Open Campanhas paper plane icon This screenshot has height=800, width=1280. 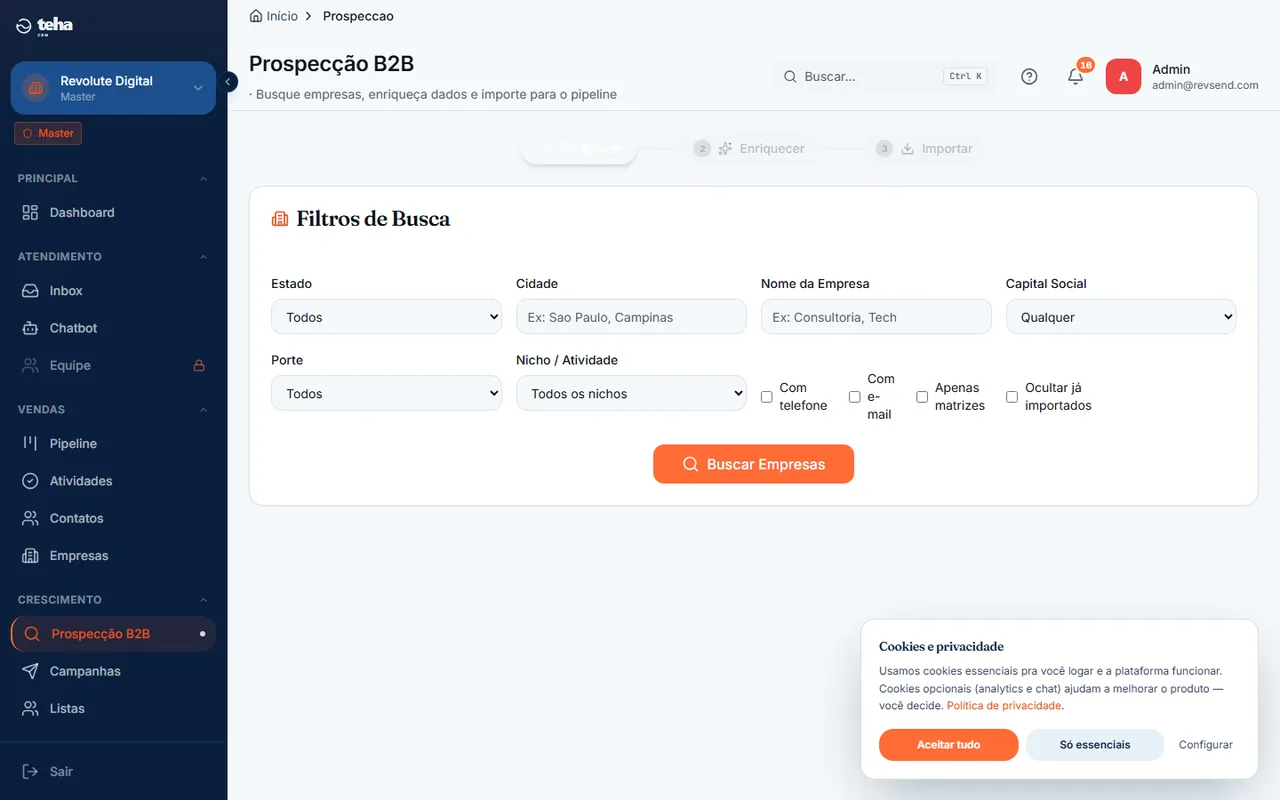(30, 671)
